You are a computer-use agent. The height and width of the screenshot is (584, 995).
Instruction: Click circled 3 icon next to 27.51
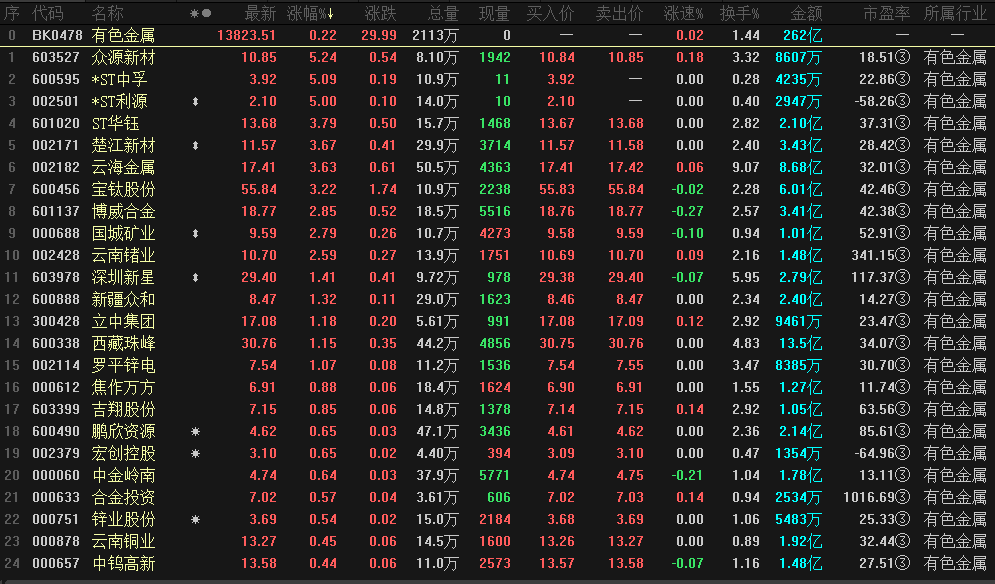click(x=902, y=563)
